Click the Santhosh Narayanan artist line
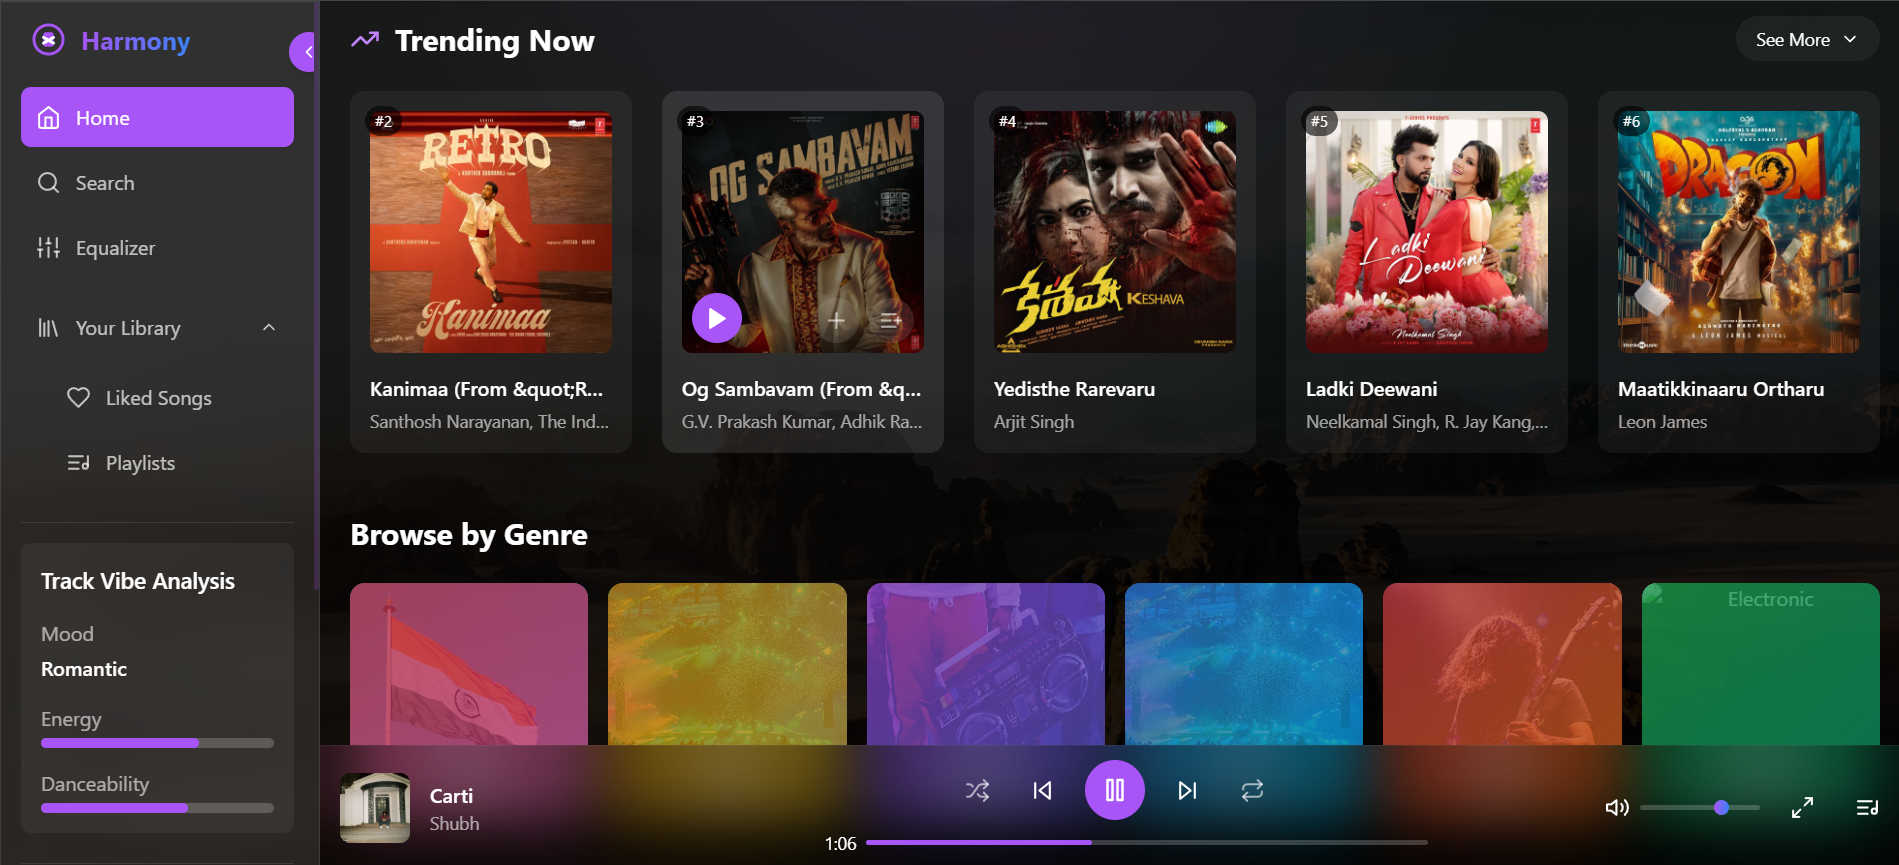The height and width of the screenshot is (865, 1899). click(x=489, y=422)
